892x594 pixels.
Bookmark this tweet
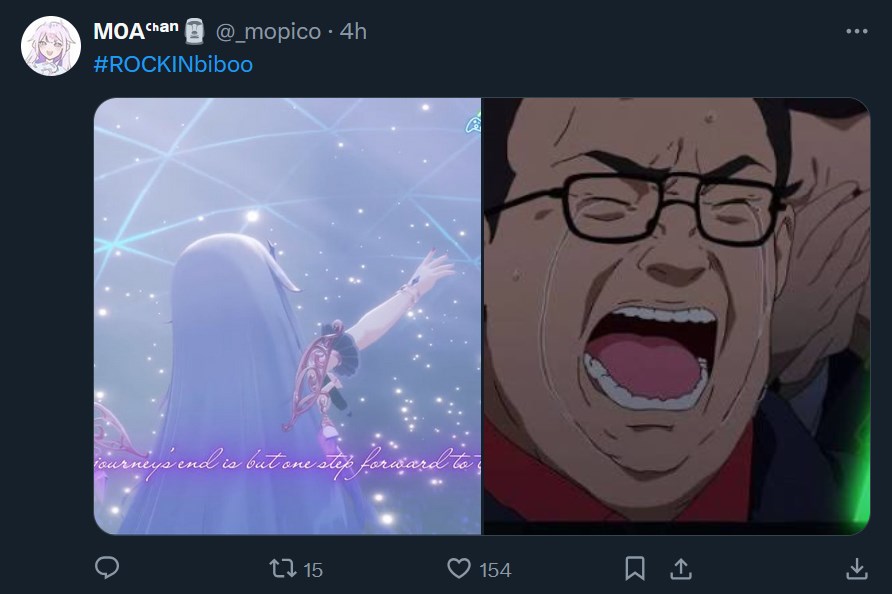635,568
